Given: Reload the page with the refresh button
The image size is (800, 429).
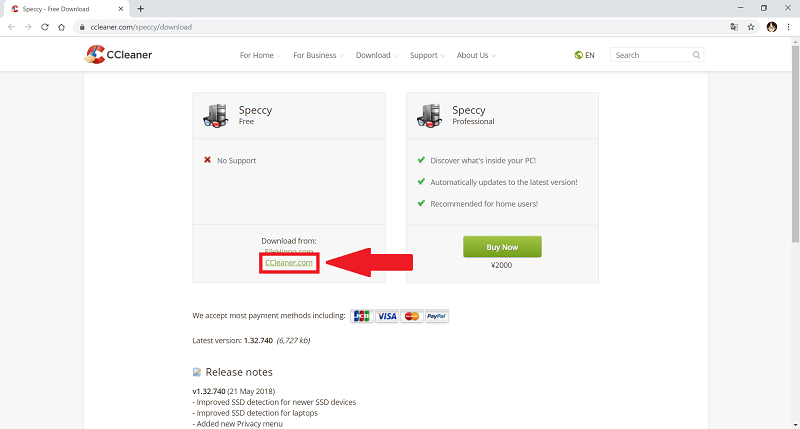Looking at the screenshot, I should click(x=46, y=27).
